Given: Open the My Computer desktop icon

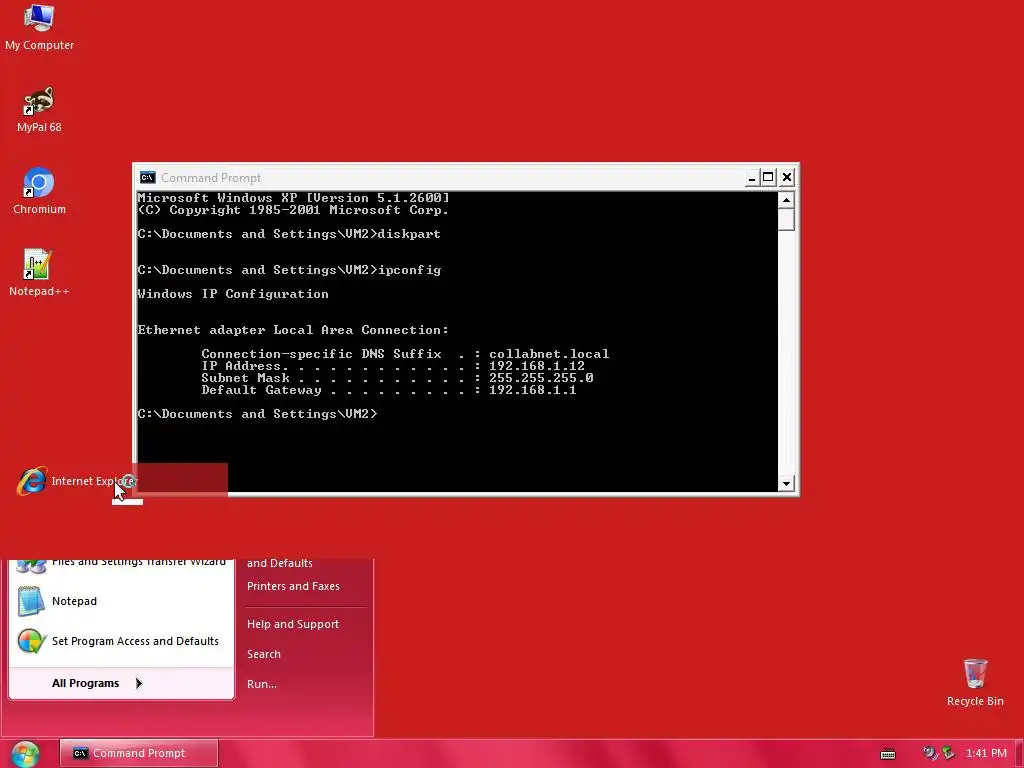Looking at the screenshot, I should point(39,27).
